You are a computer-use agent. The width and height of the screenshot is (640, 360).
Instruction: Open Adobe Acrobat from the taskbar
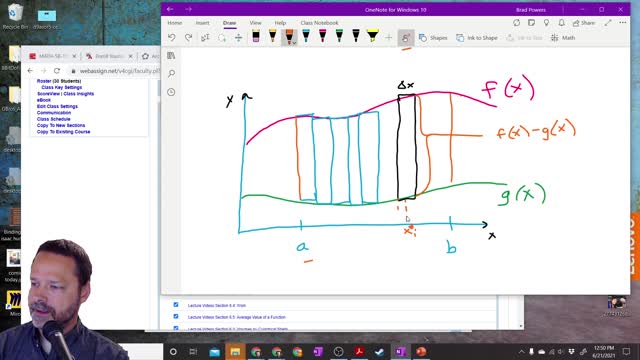pos(359,351)
